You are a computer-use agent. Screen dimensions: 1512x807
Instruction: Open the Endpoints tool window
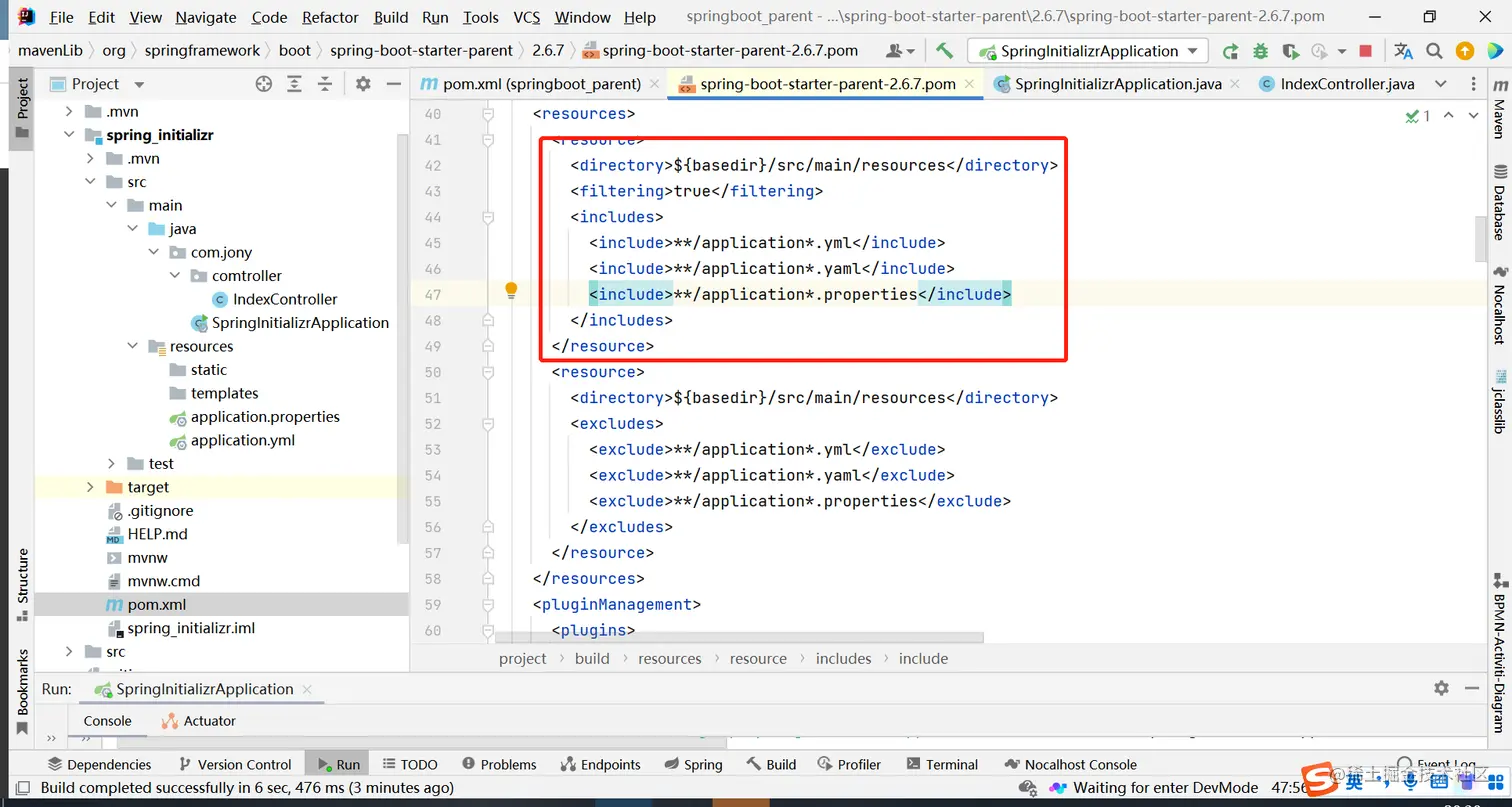[600, 764]
